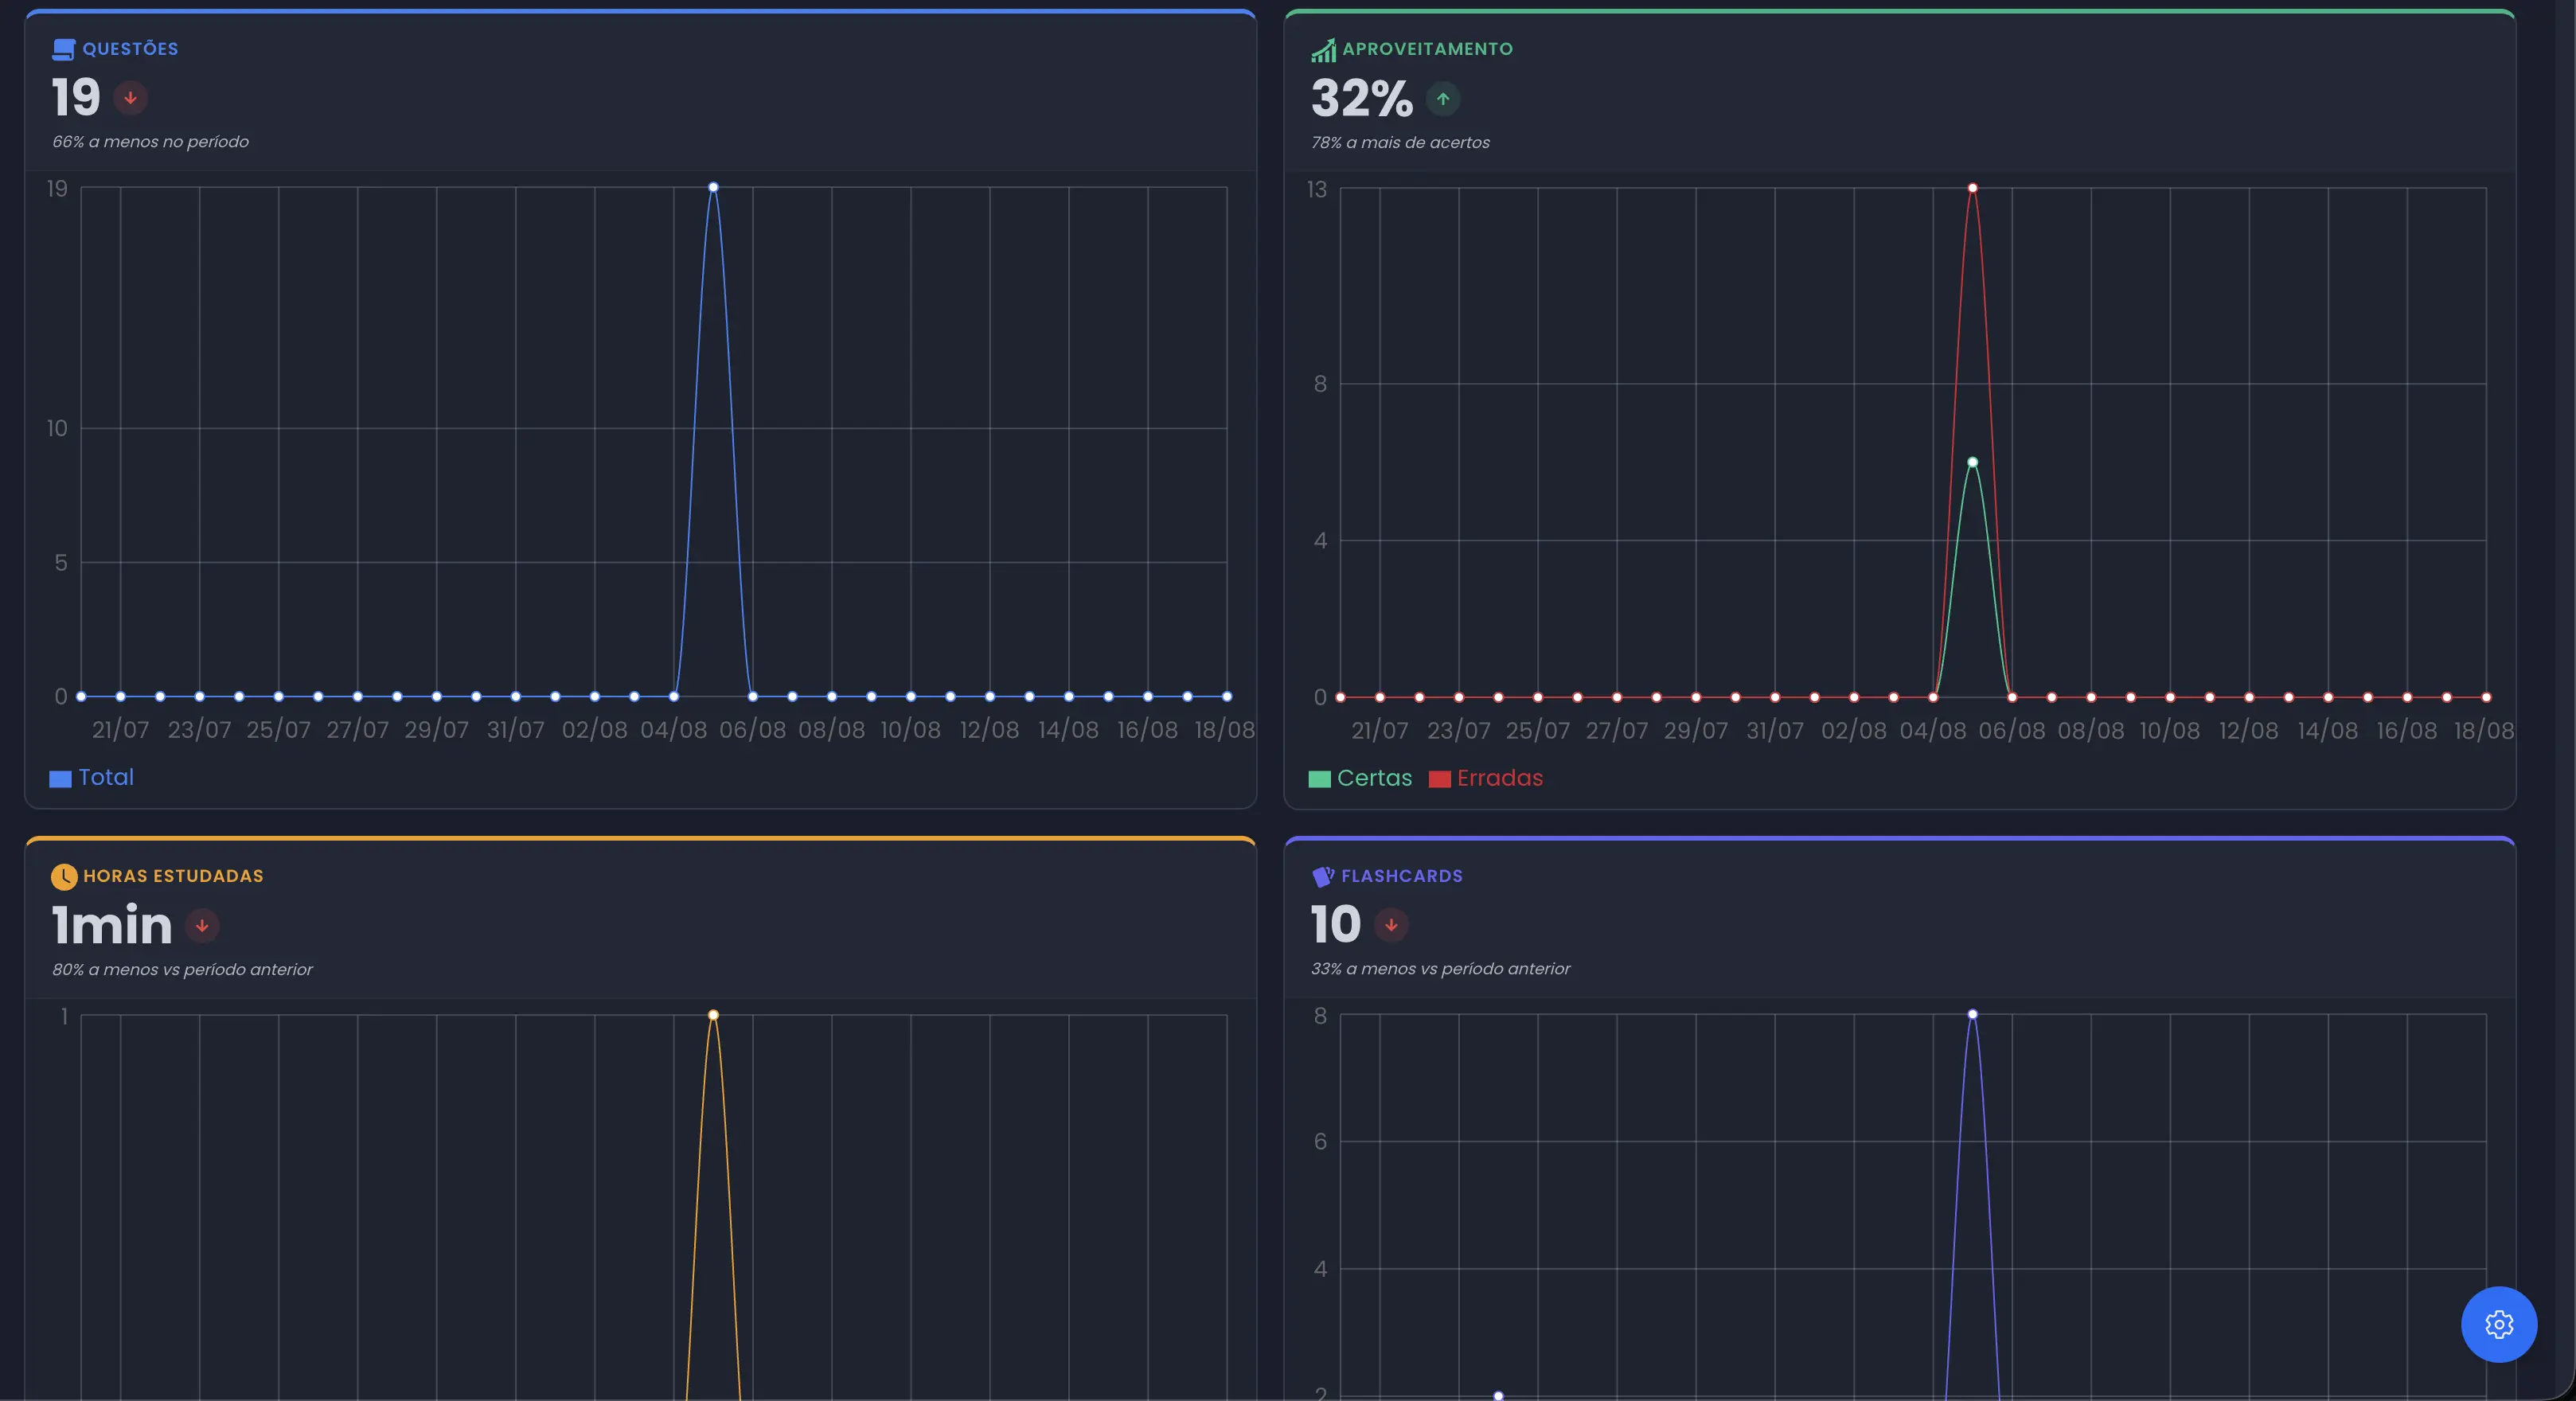The image size is (2576, 1401).
Task: Select the Flashcards peak point at 8
Action: click(1972, 1014)
